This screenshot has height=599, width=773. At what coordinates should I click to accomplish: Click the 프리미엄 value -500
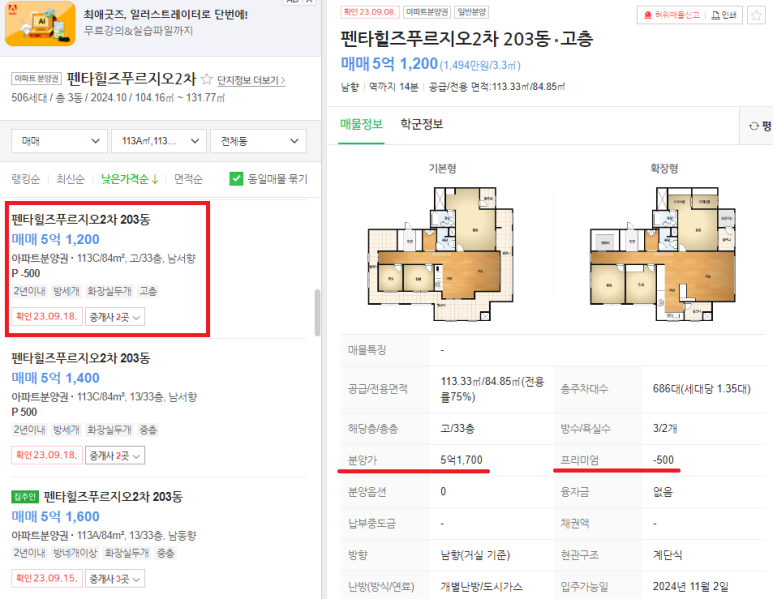pos(664,460)
